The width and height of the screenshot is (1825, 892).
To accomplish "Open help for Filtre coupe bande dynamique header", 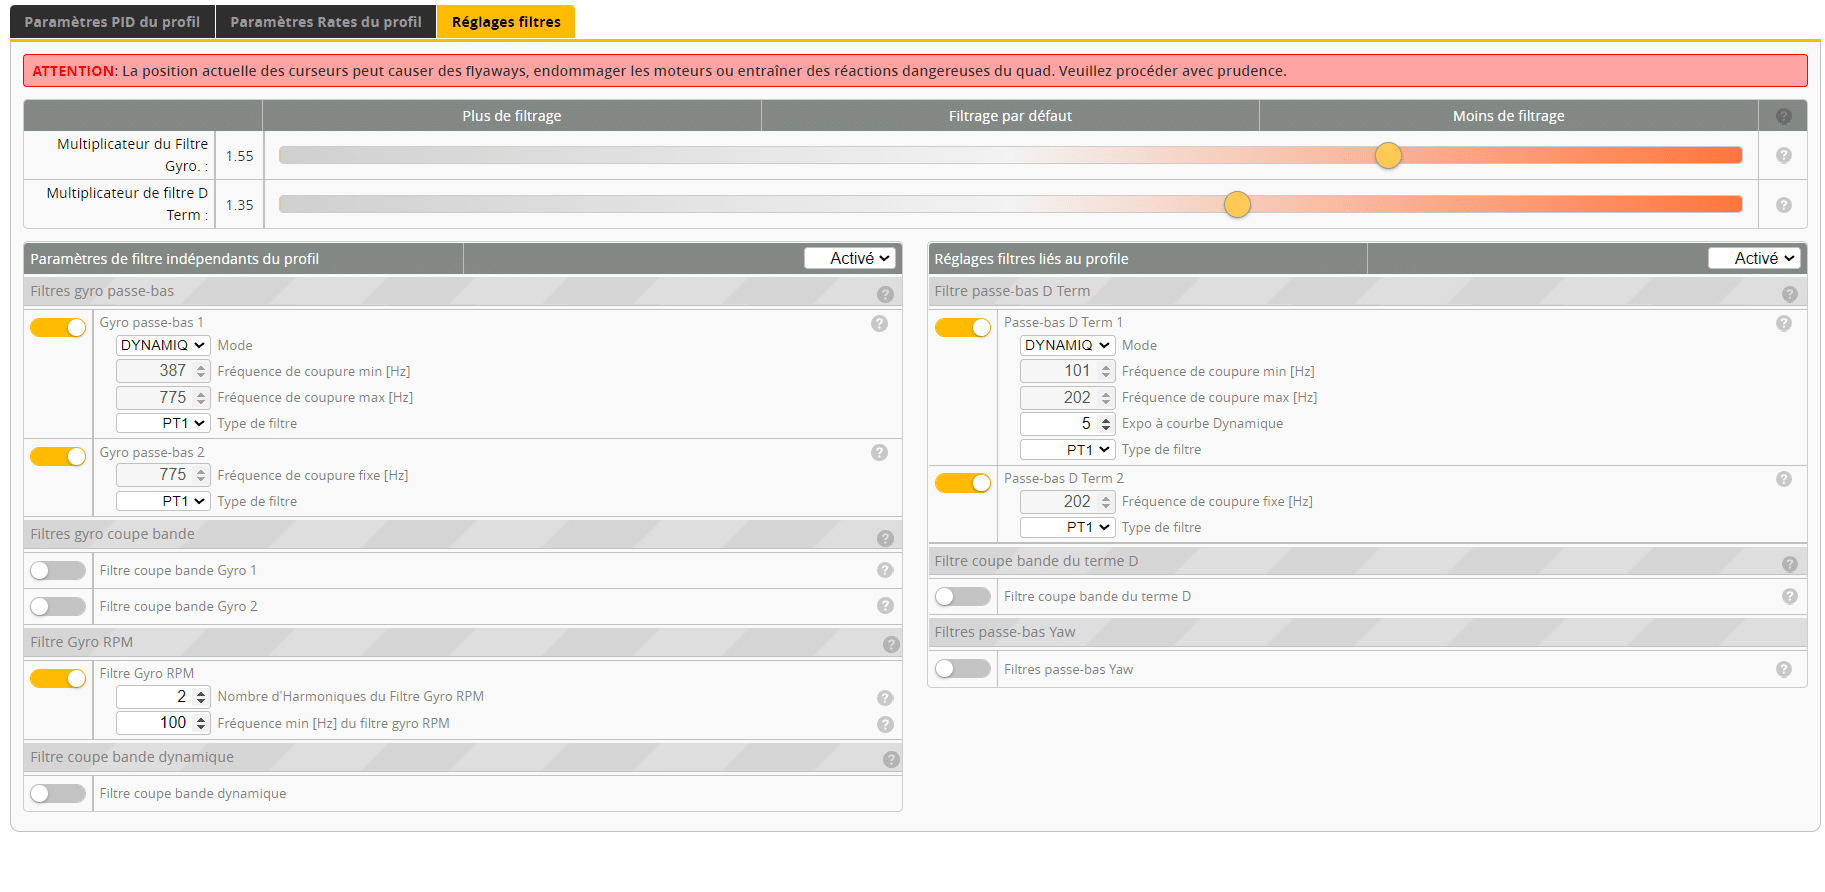I will click(x=891, y=760).
